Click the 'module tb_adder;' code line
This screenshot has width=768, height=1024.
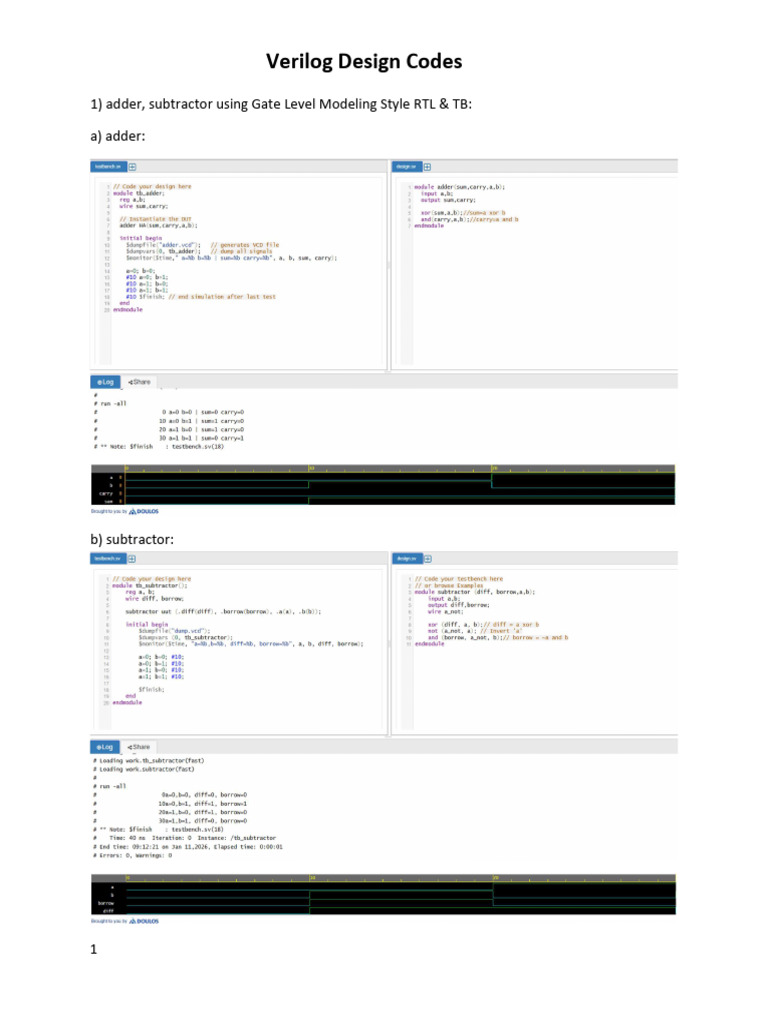coord(138,193)
